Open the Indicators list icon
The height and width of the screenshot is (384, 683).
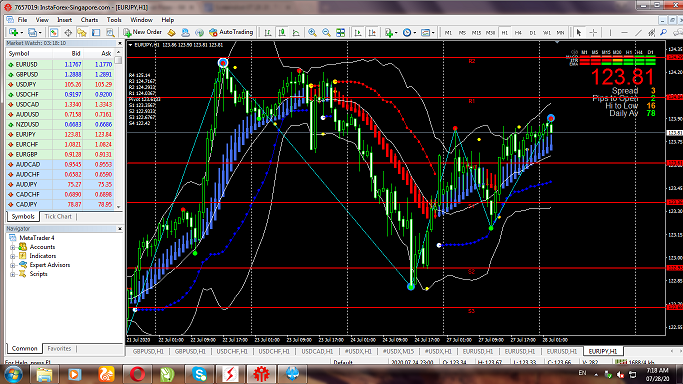pyautogui.click(x=389, y=33)
